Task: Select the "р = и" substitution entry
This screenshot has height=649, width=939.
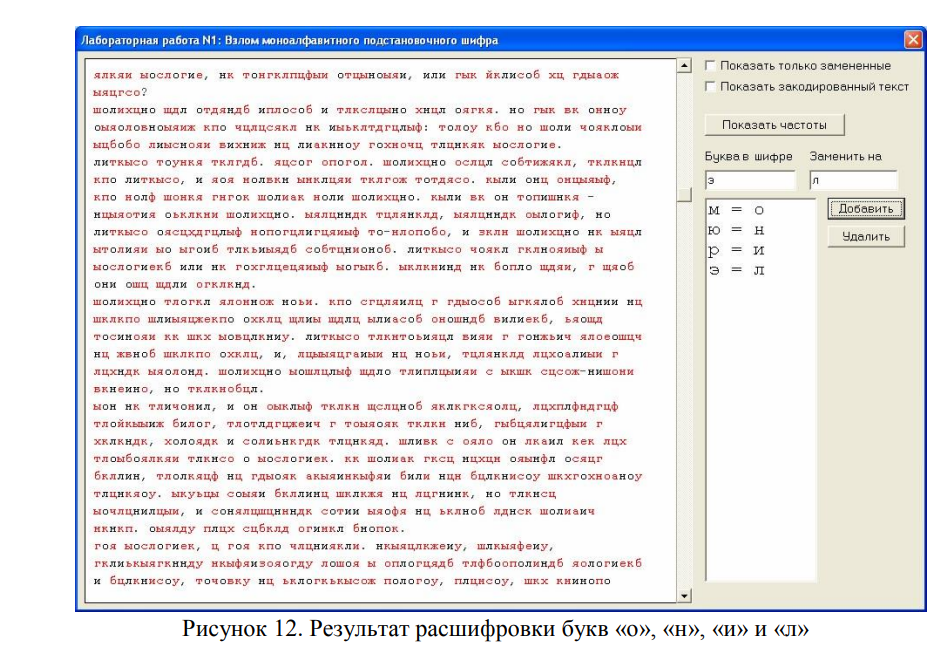Action: point(736,251)
